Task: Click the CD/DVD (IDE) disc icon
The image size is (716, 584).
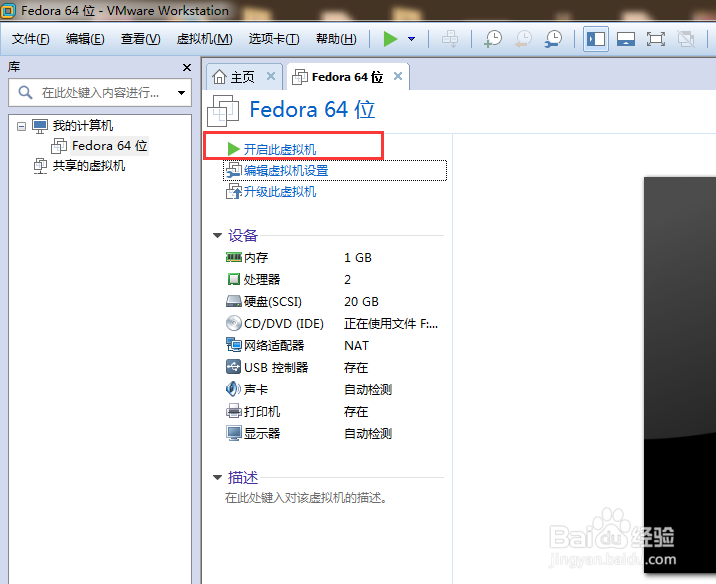Action: point(234,323)
